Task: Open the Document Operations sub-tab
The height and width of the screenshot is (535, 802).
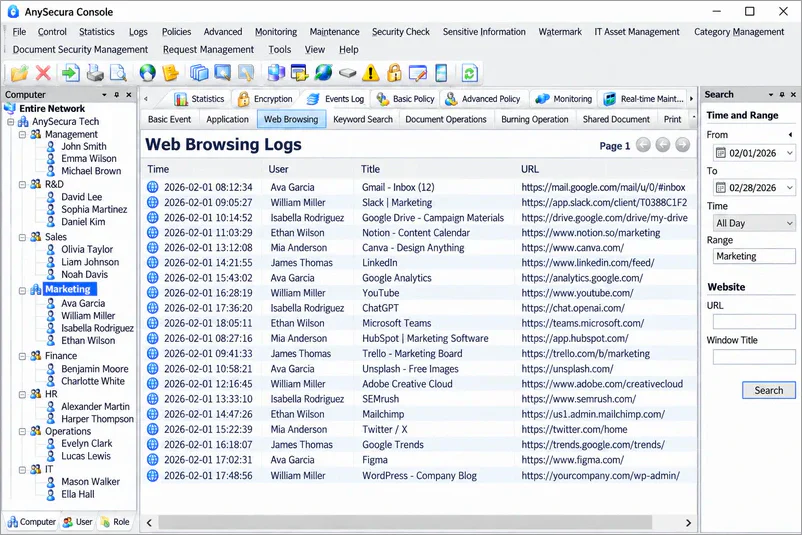Action: 446,119
